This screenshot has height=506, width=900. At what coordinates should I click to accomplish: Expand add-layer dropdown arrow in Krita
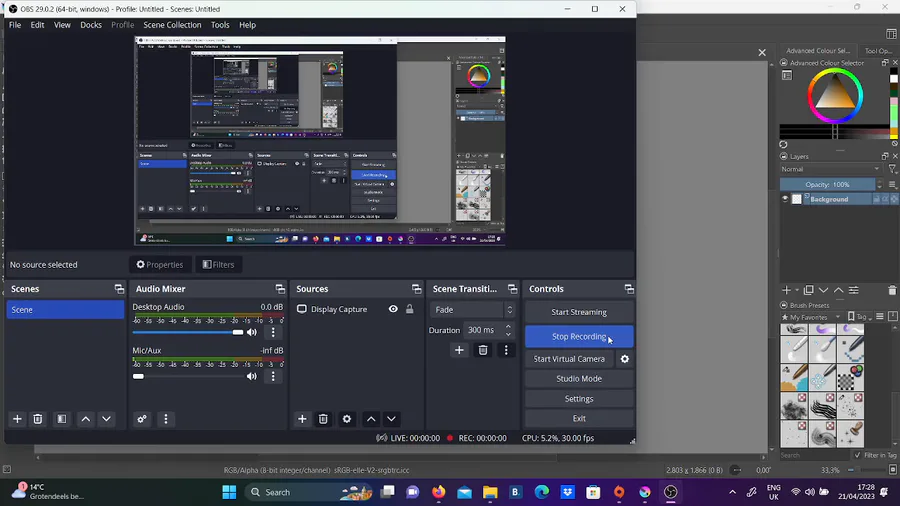click(797, 290)
